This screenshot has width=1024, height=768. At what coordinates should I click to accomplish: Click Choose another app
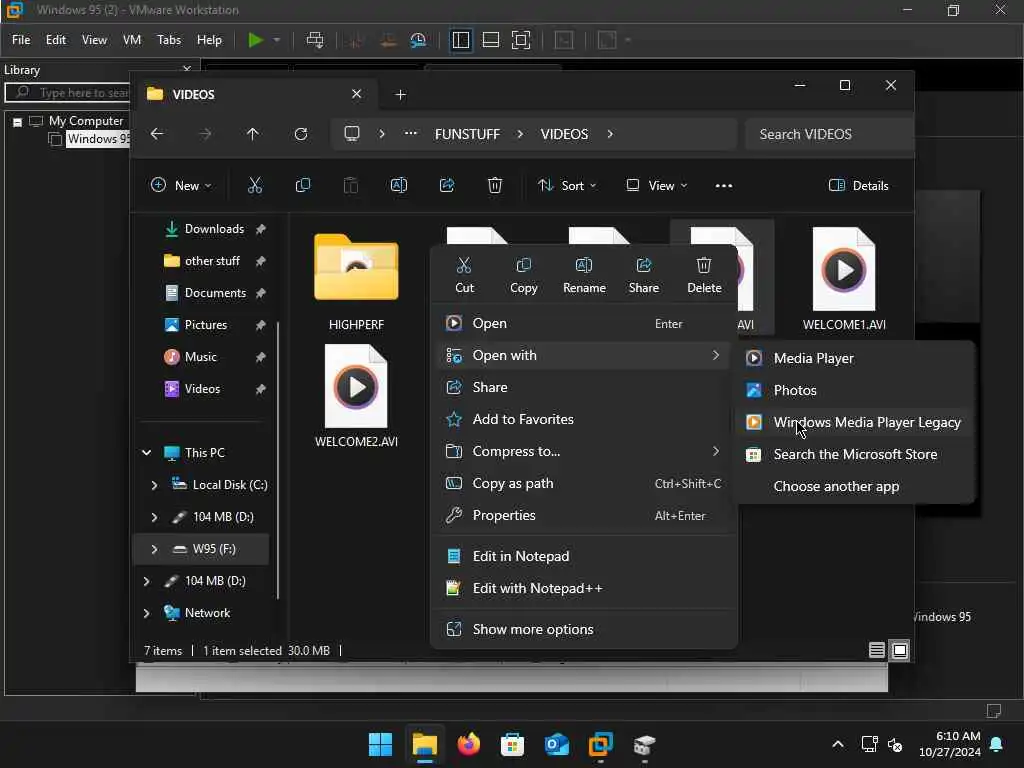pos(854,487)
